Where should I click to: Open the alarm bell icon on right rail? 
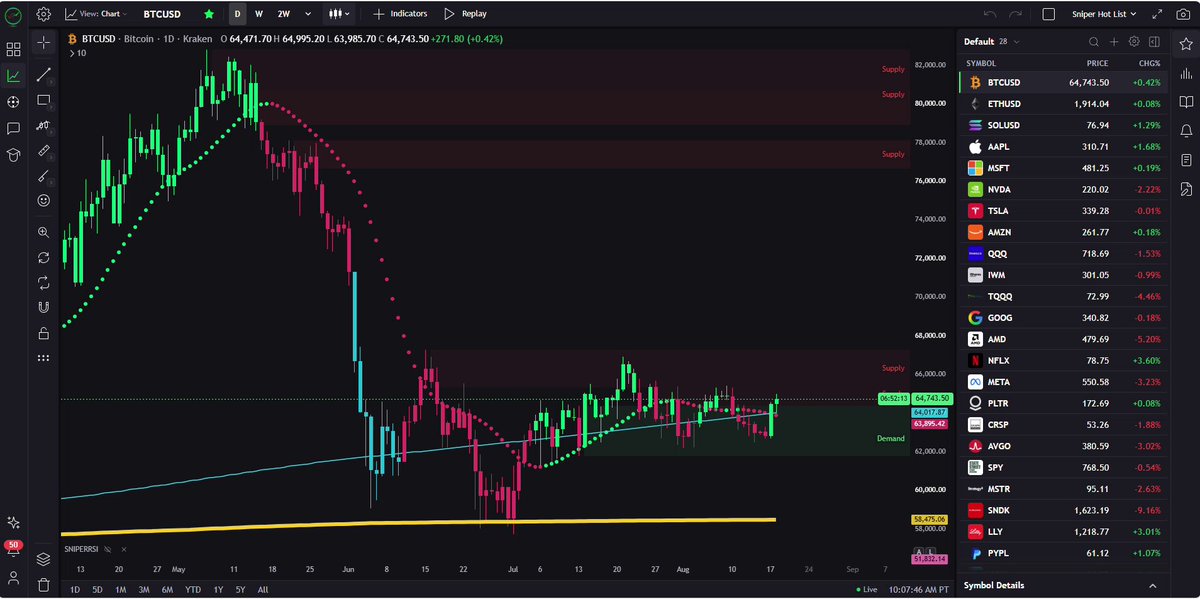point(1185,131)
